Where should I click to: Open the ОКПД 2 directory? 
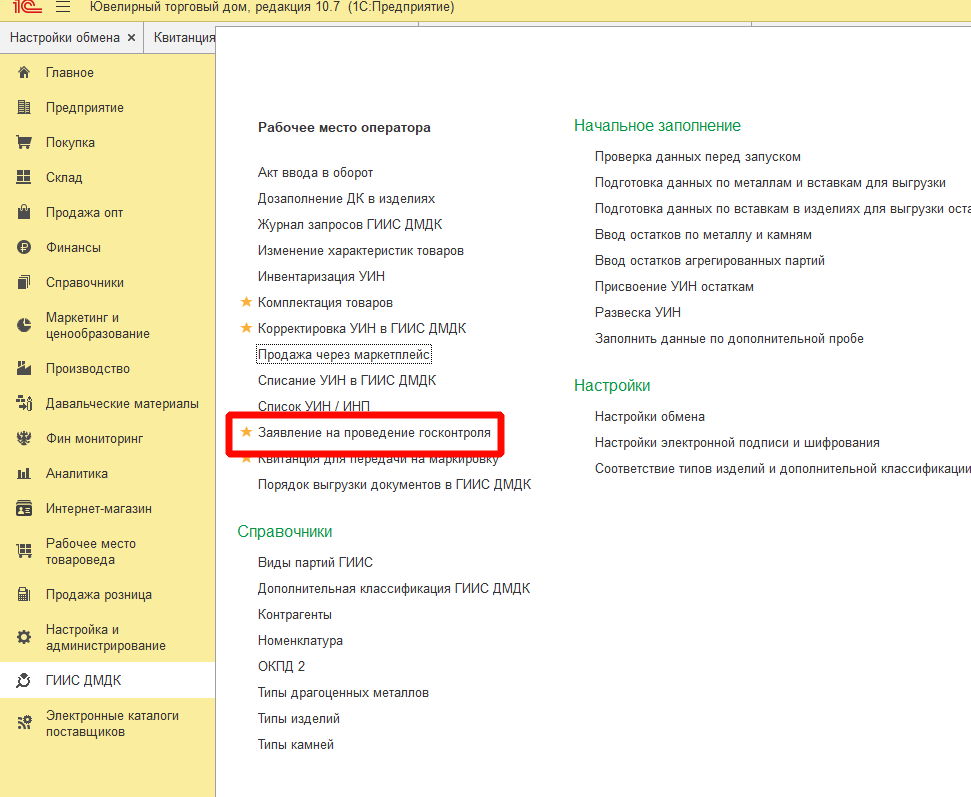(x=281, y=666)
